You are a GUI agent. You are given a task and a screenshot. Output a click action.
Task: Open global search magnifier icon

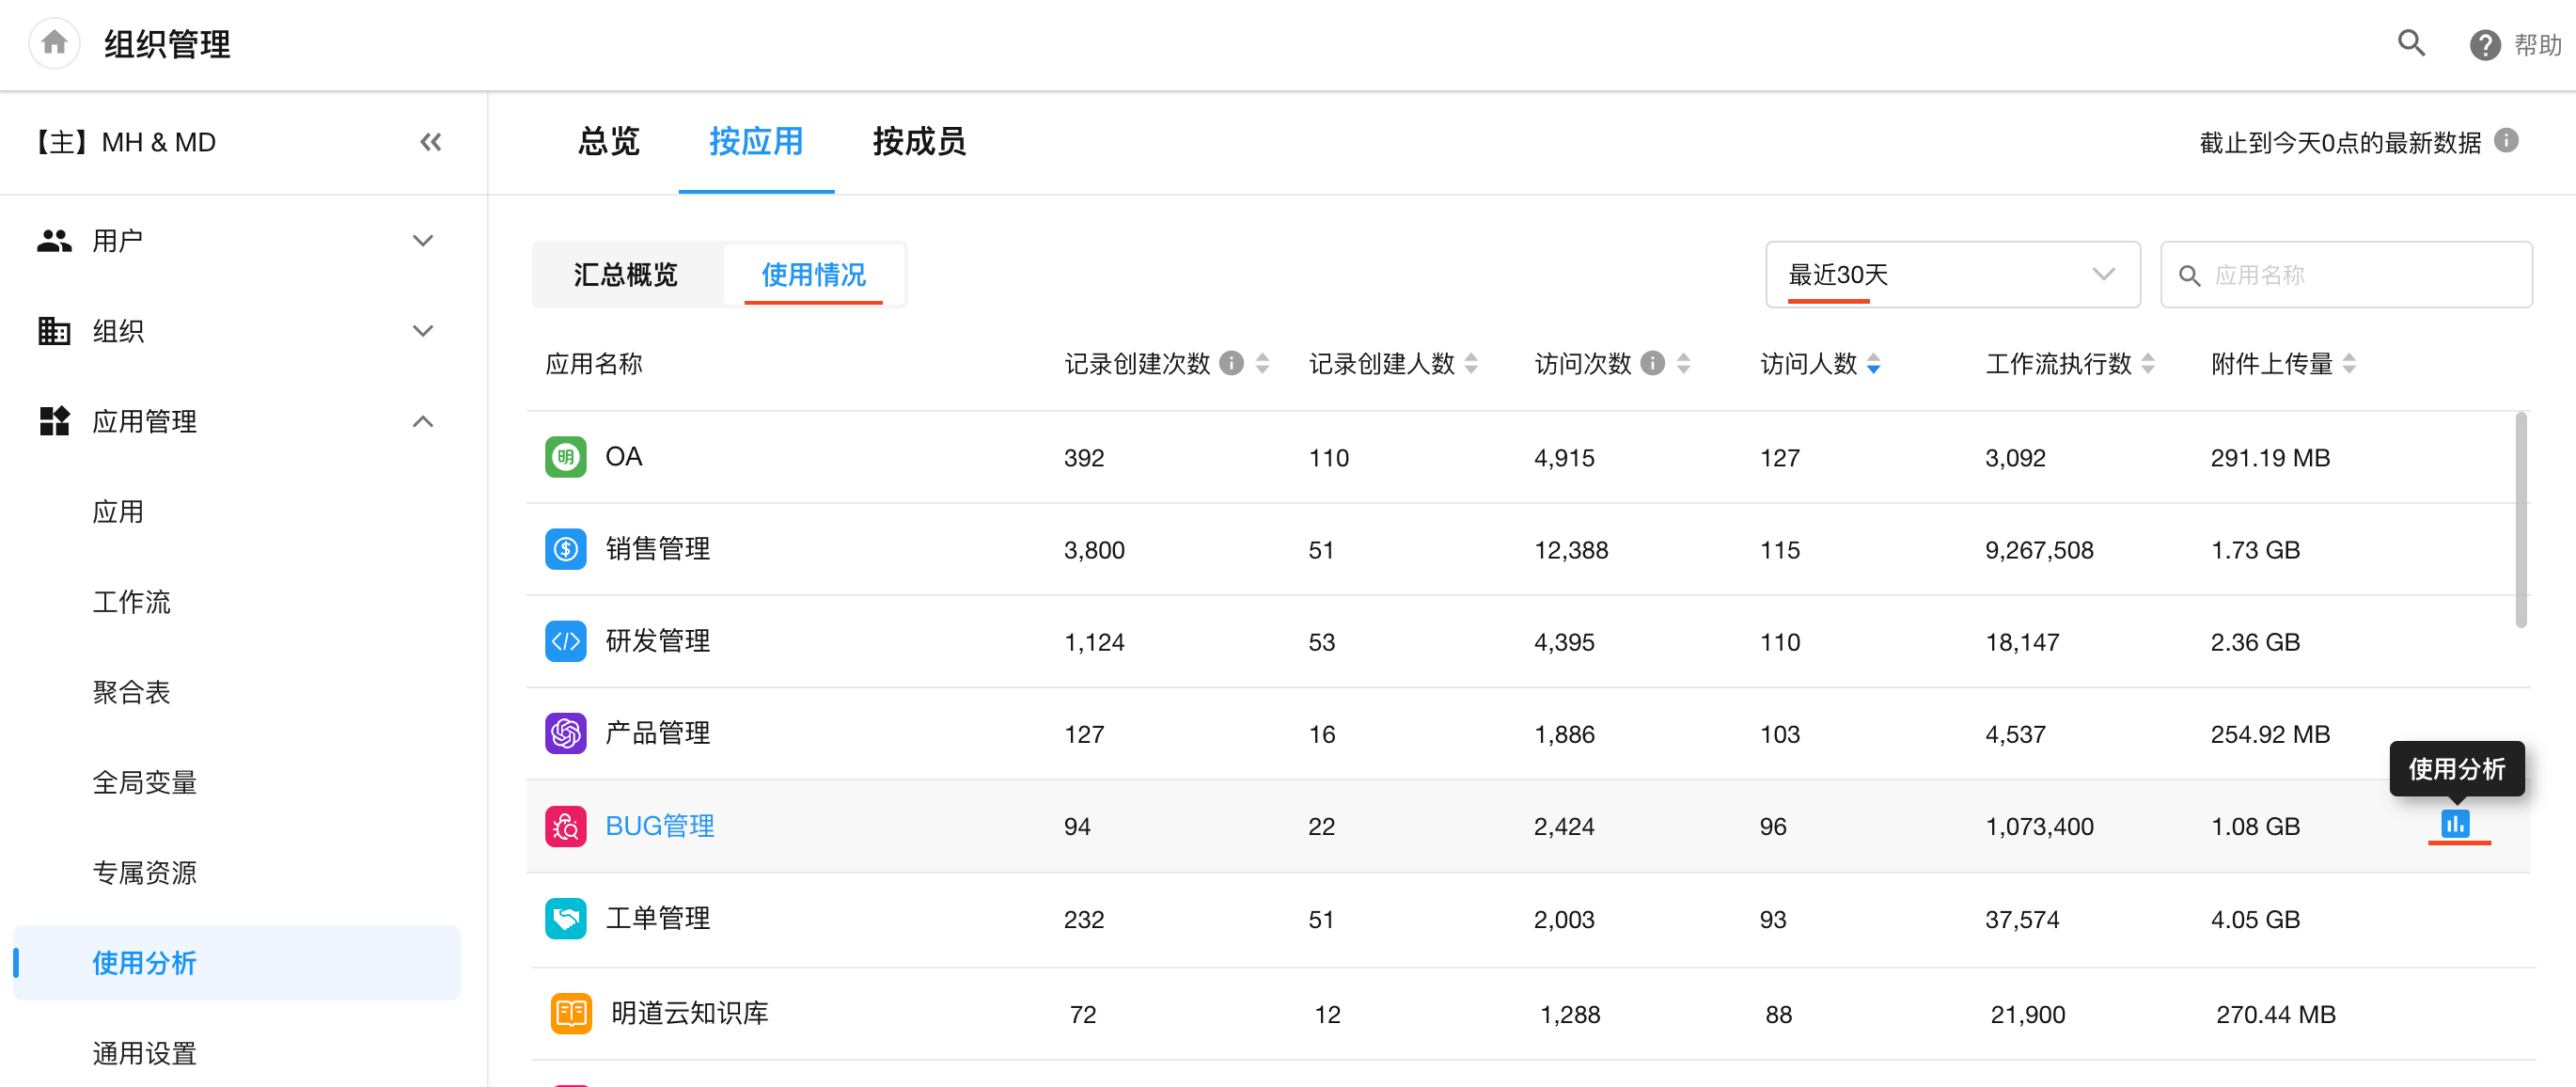click(2411, 43)
